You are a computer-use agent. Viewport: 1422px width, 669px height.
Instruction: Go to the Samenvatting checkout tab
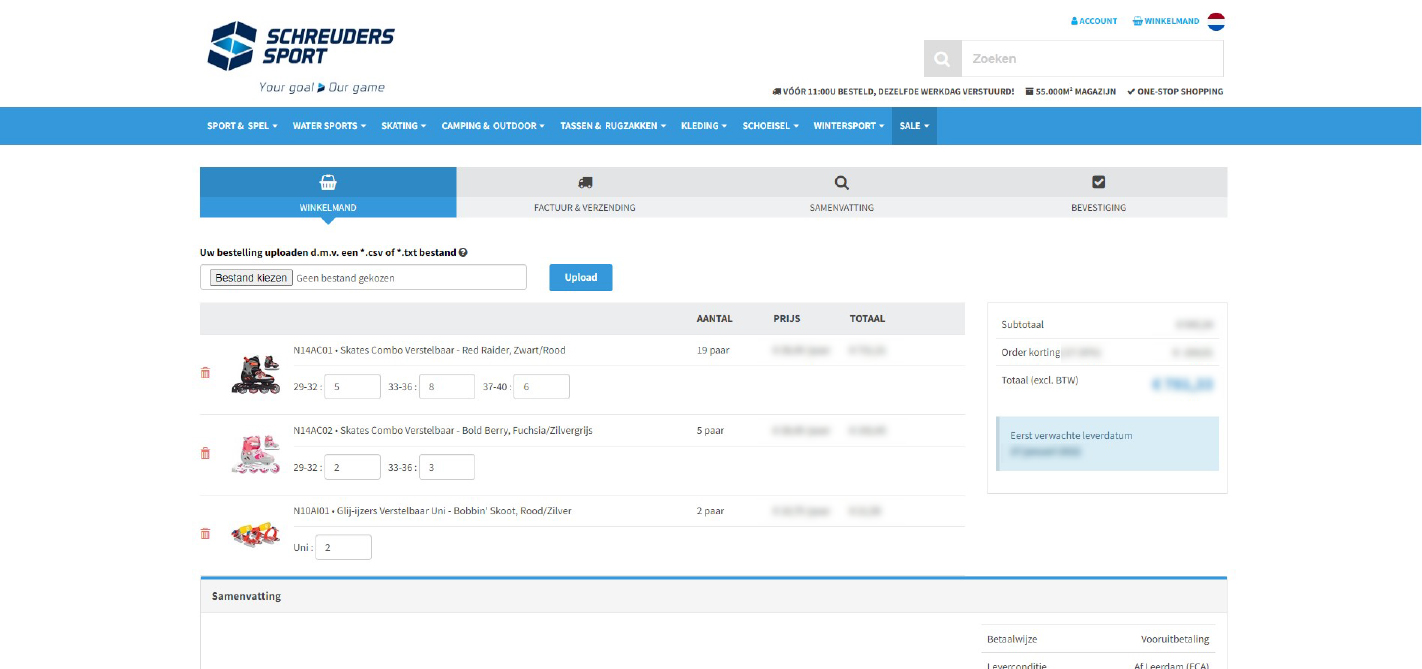(x=842, y=192)
